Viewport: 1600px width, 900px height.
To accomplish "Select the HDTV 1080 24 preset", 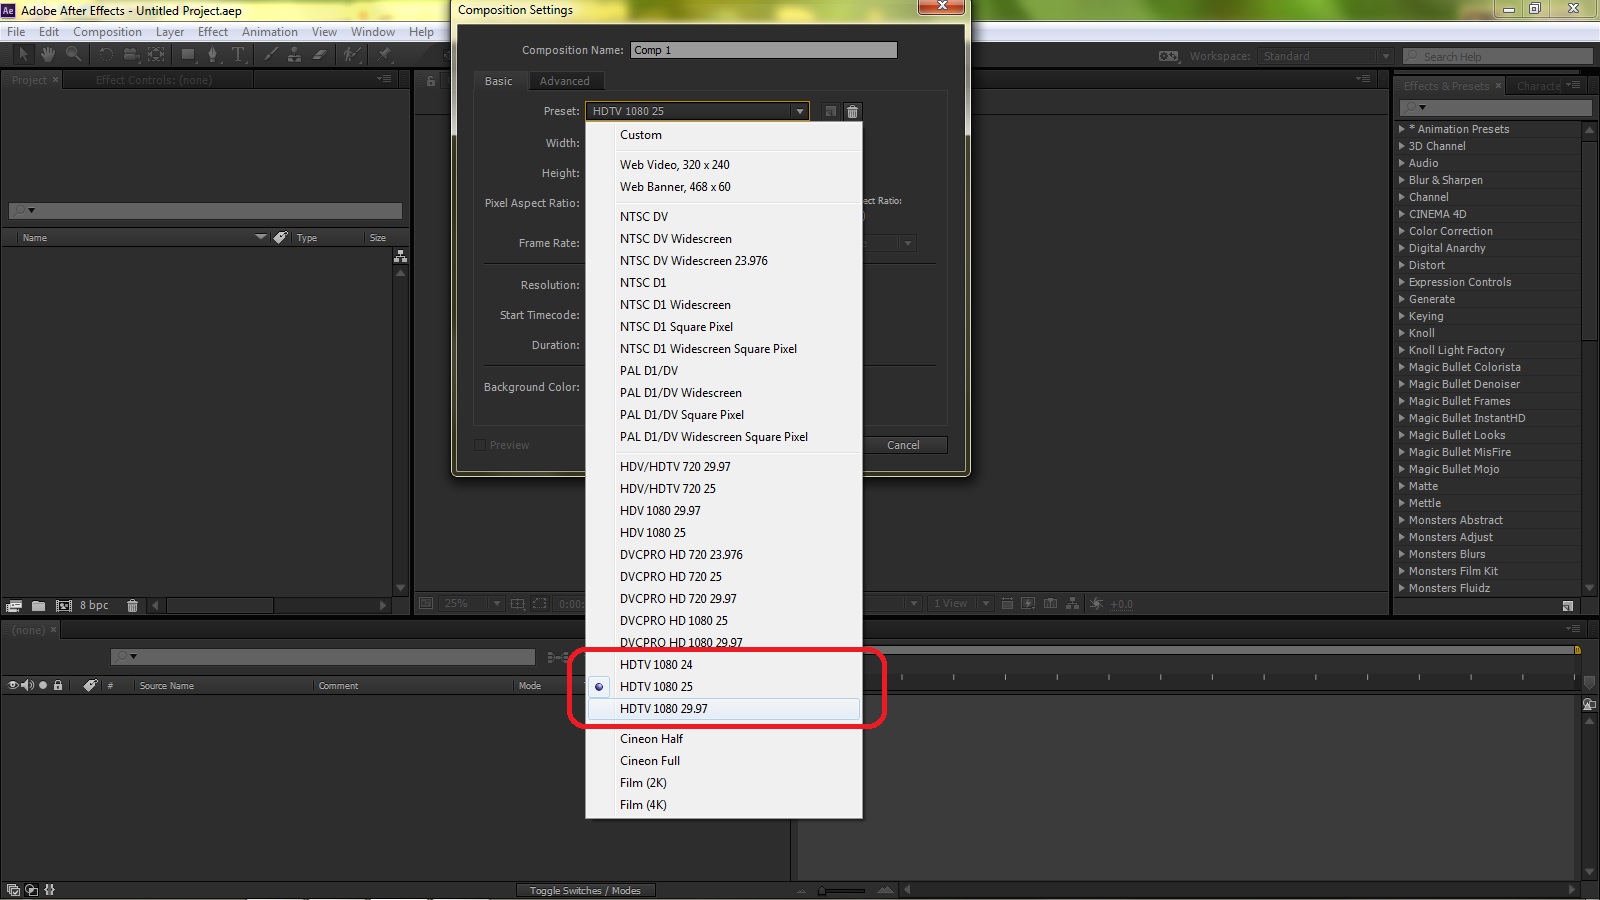I will pos(724,664).
